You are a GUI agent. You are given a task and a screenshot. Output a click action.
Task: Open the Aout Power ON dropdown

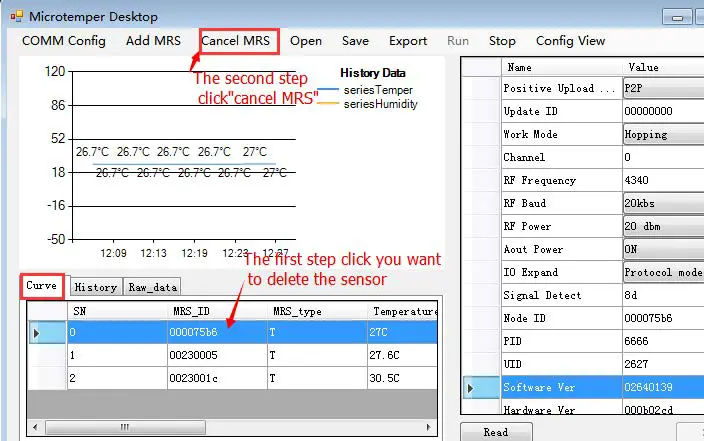pos(663,249)
